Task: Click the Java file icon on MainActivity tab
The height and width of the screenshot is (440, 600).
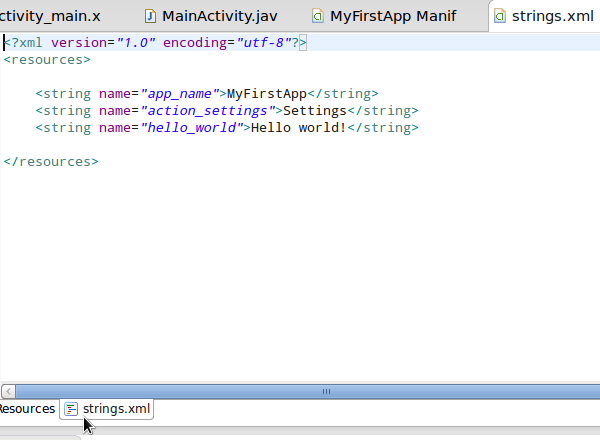Action: pyautogui.click(x=151, y=16)
